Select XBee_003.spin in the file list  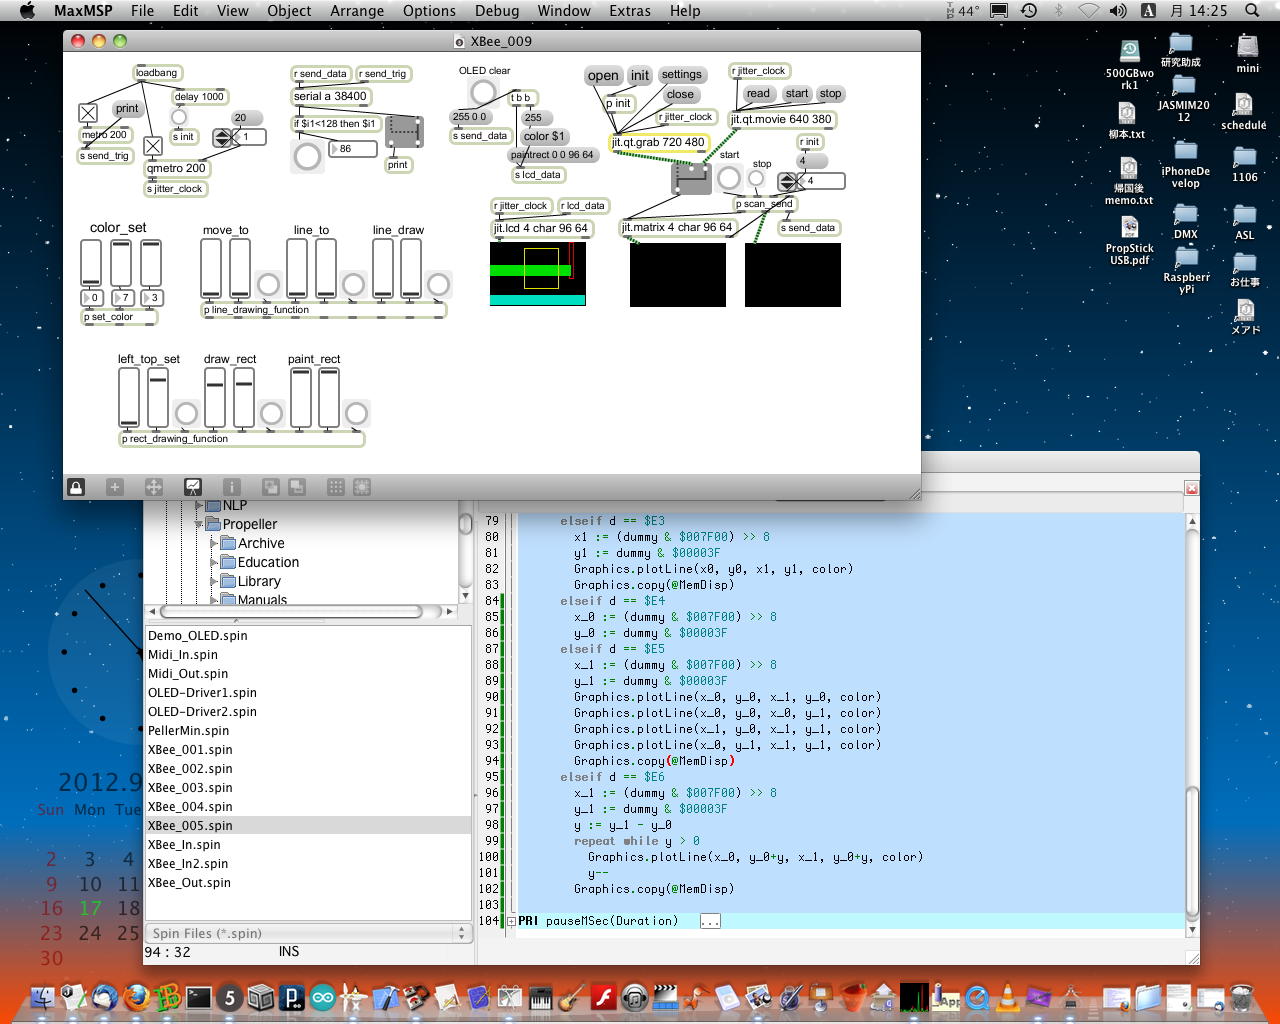coord(190,788)
